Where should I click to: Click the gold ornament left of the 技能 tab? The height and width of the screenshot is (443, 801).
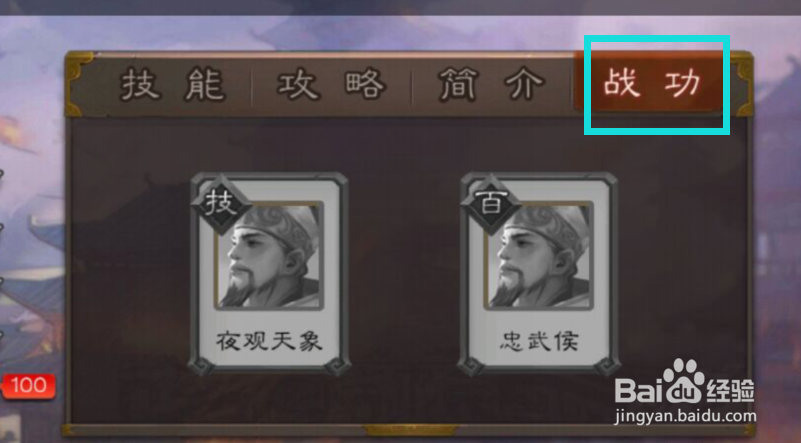pos(78,84)
